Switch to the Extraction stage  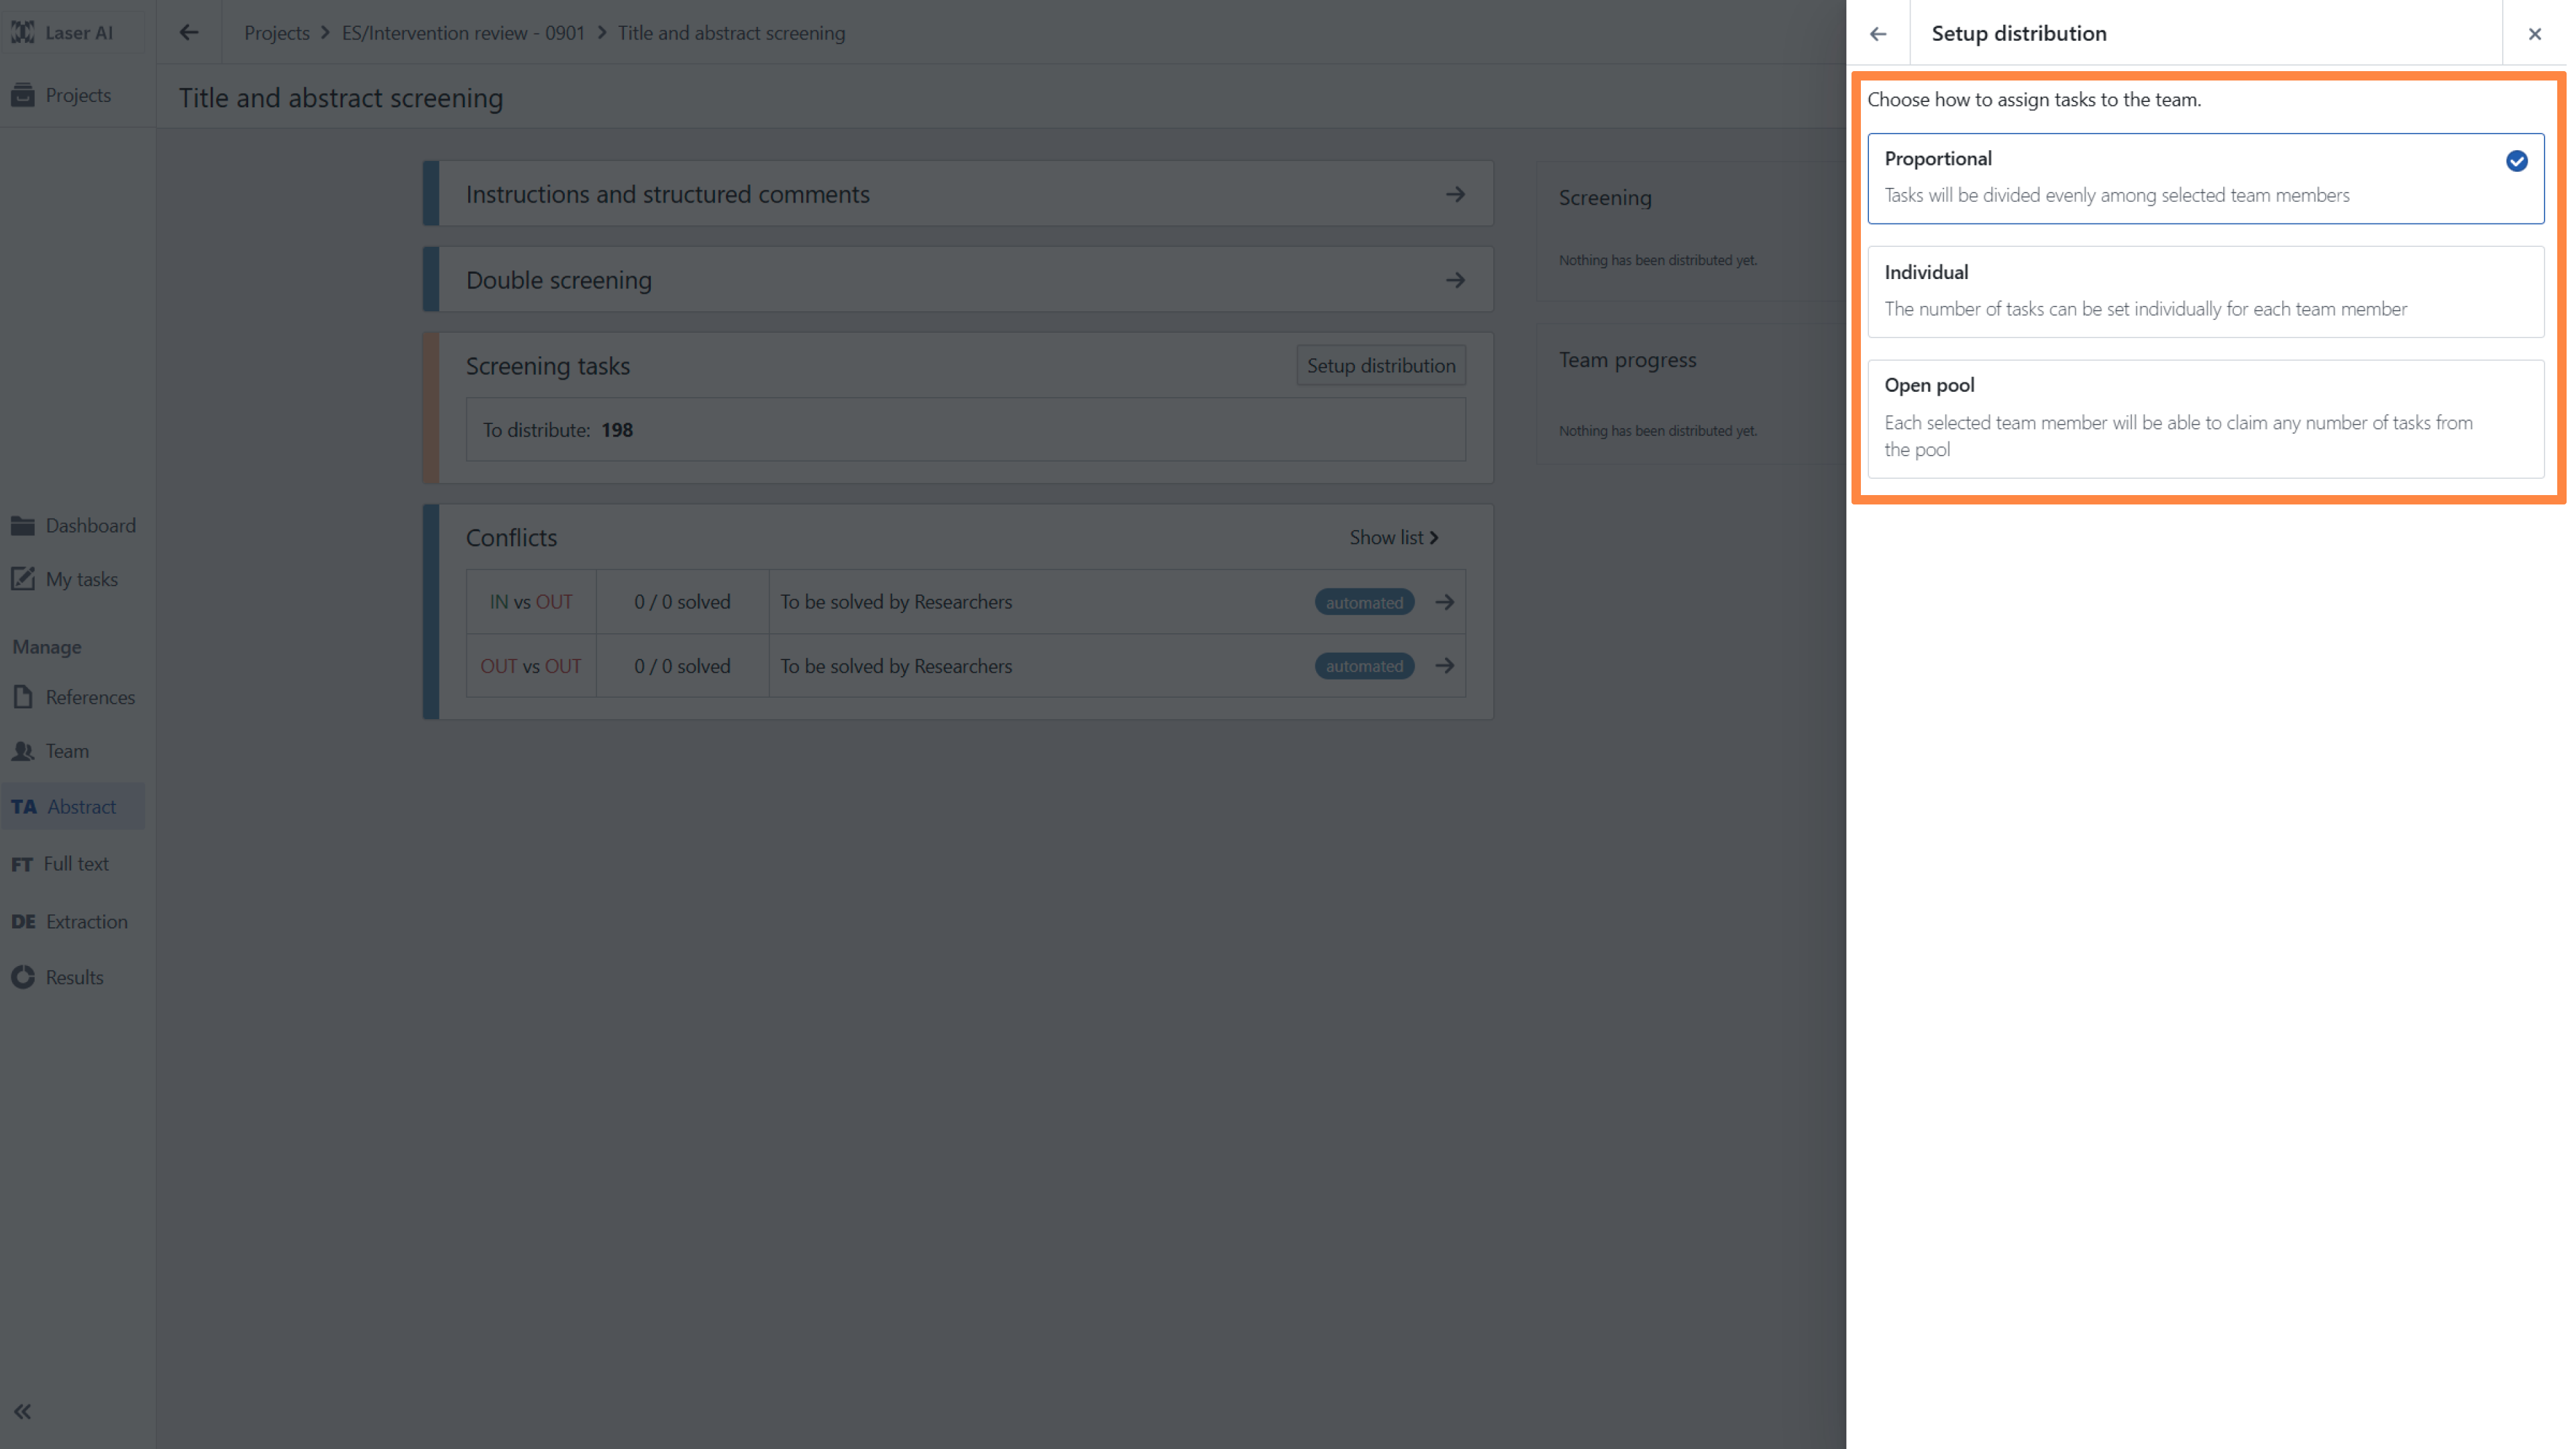point(85,921)
